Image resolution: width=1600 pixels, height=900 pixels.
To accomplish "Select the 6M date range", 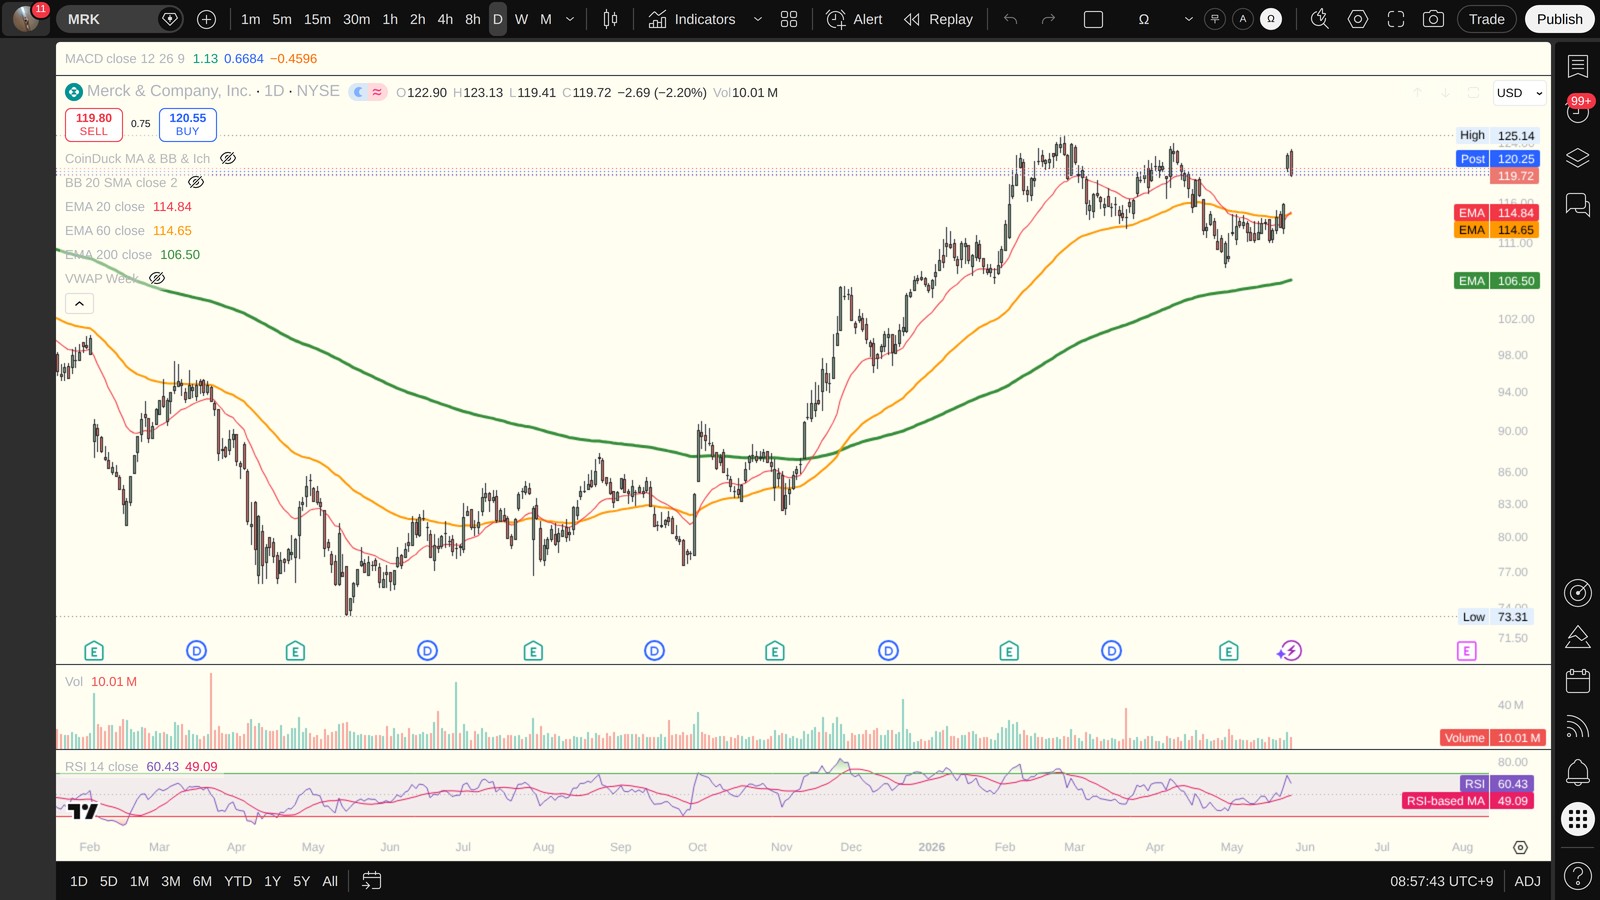I will click(x=202, y=881).
